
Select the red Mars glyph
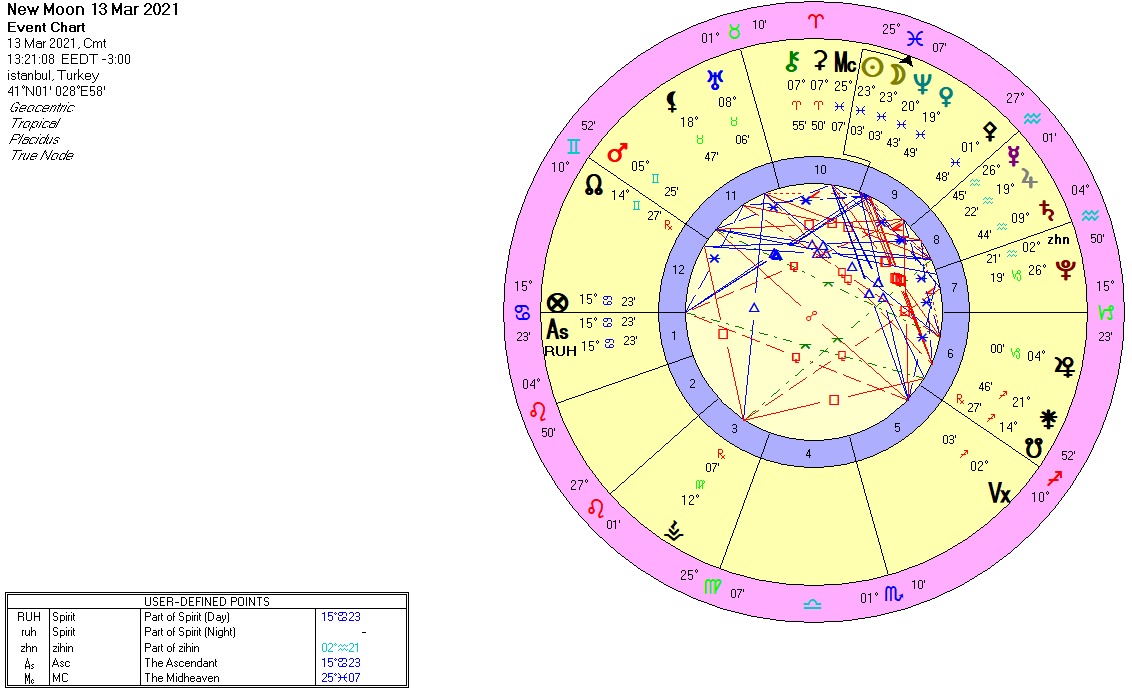pyautogui.click(x=617, y=153)
